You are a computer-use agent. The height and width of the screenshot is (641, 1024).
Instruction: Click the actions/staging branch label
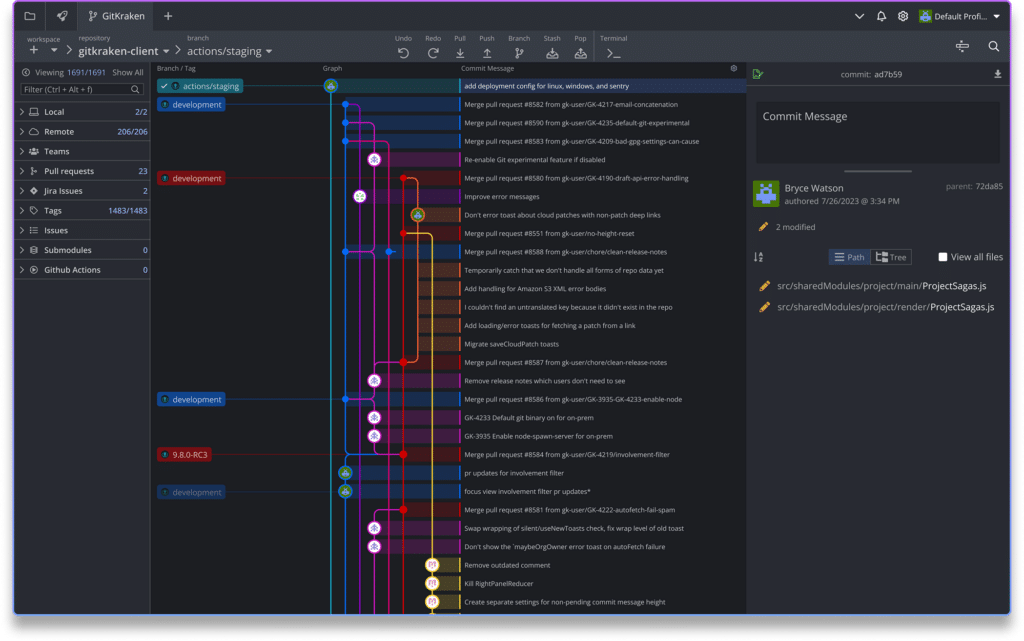(x=200, y=86)
